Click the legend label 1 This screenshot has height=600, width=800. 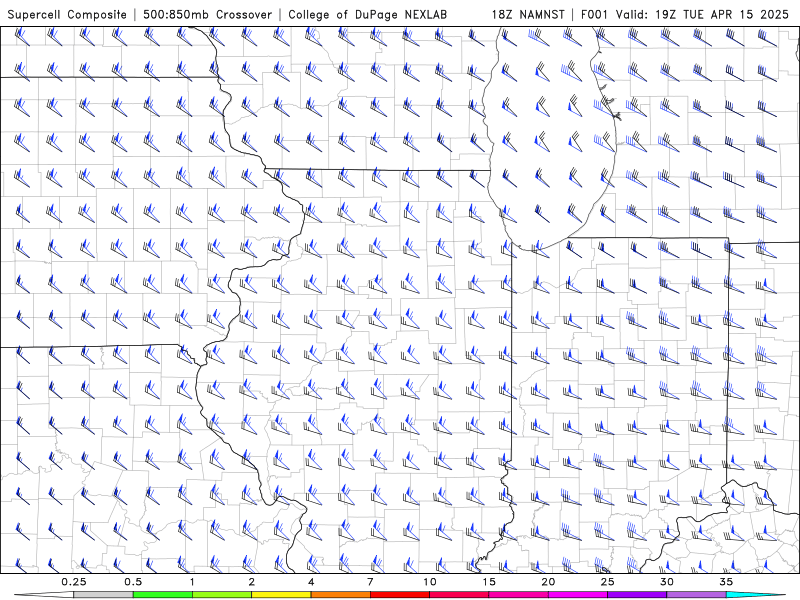(x=192, y=582)
